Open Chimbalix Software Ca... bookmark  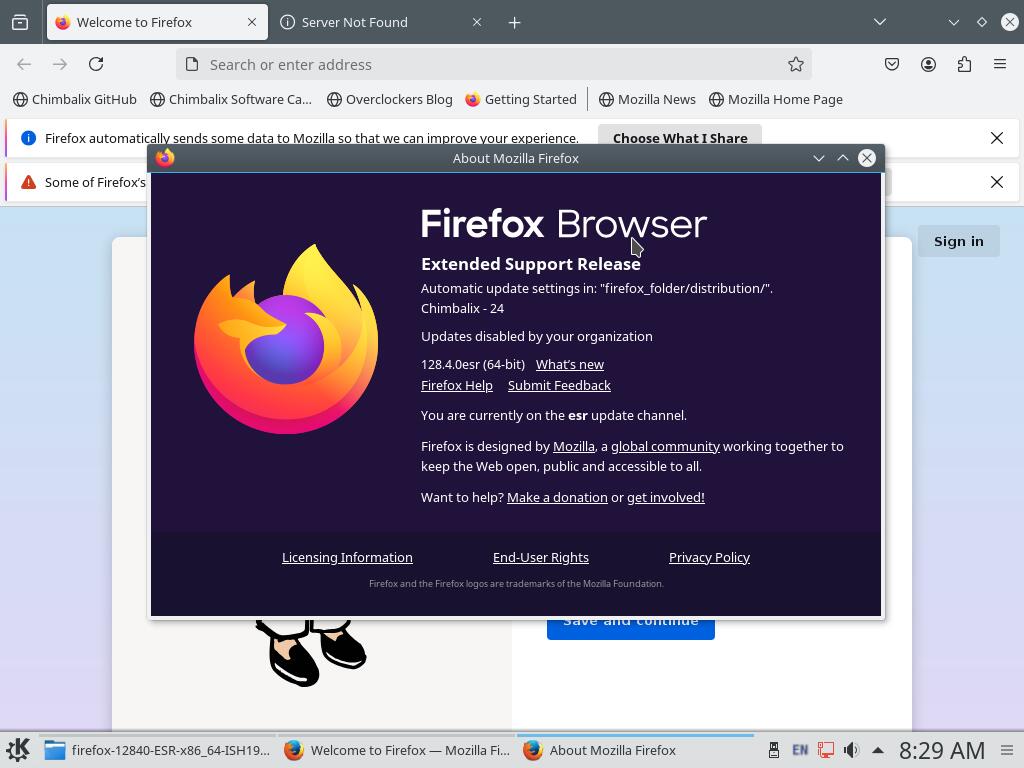[231, 99]
